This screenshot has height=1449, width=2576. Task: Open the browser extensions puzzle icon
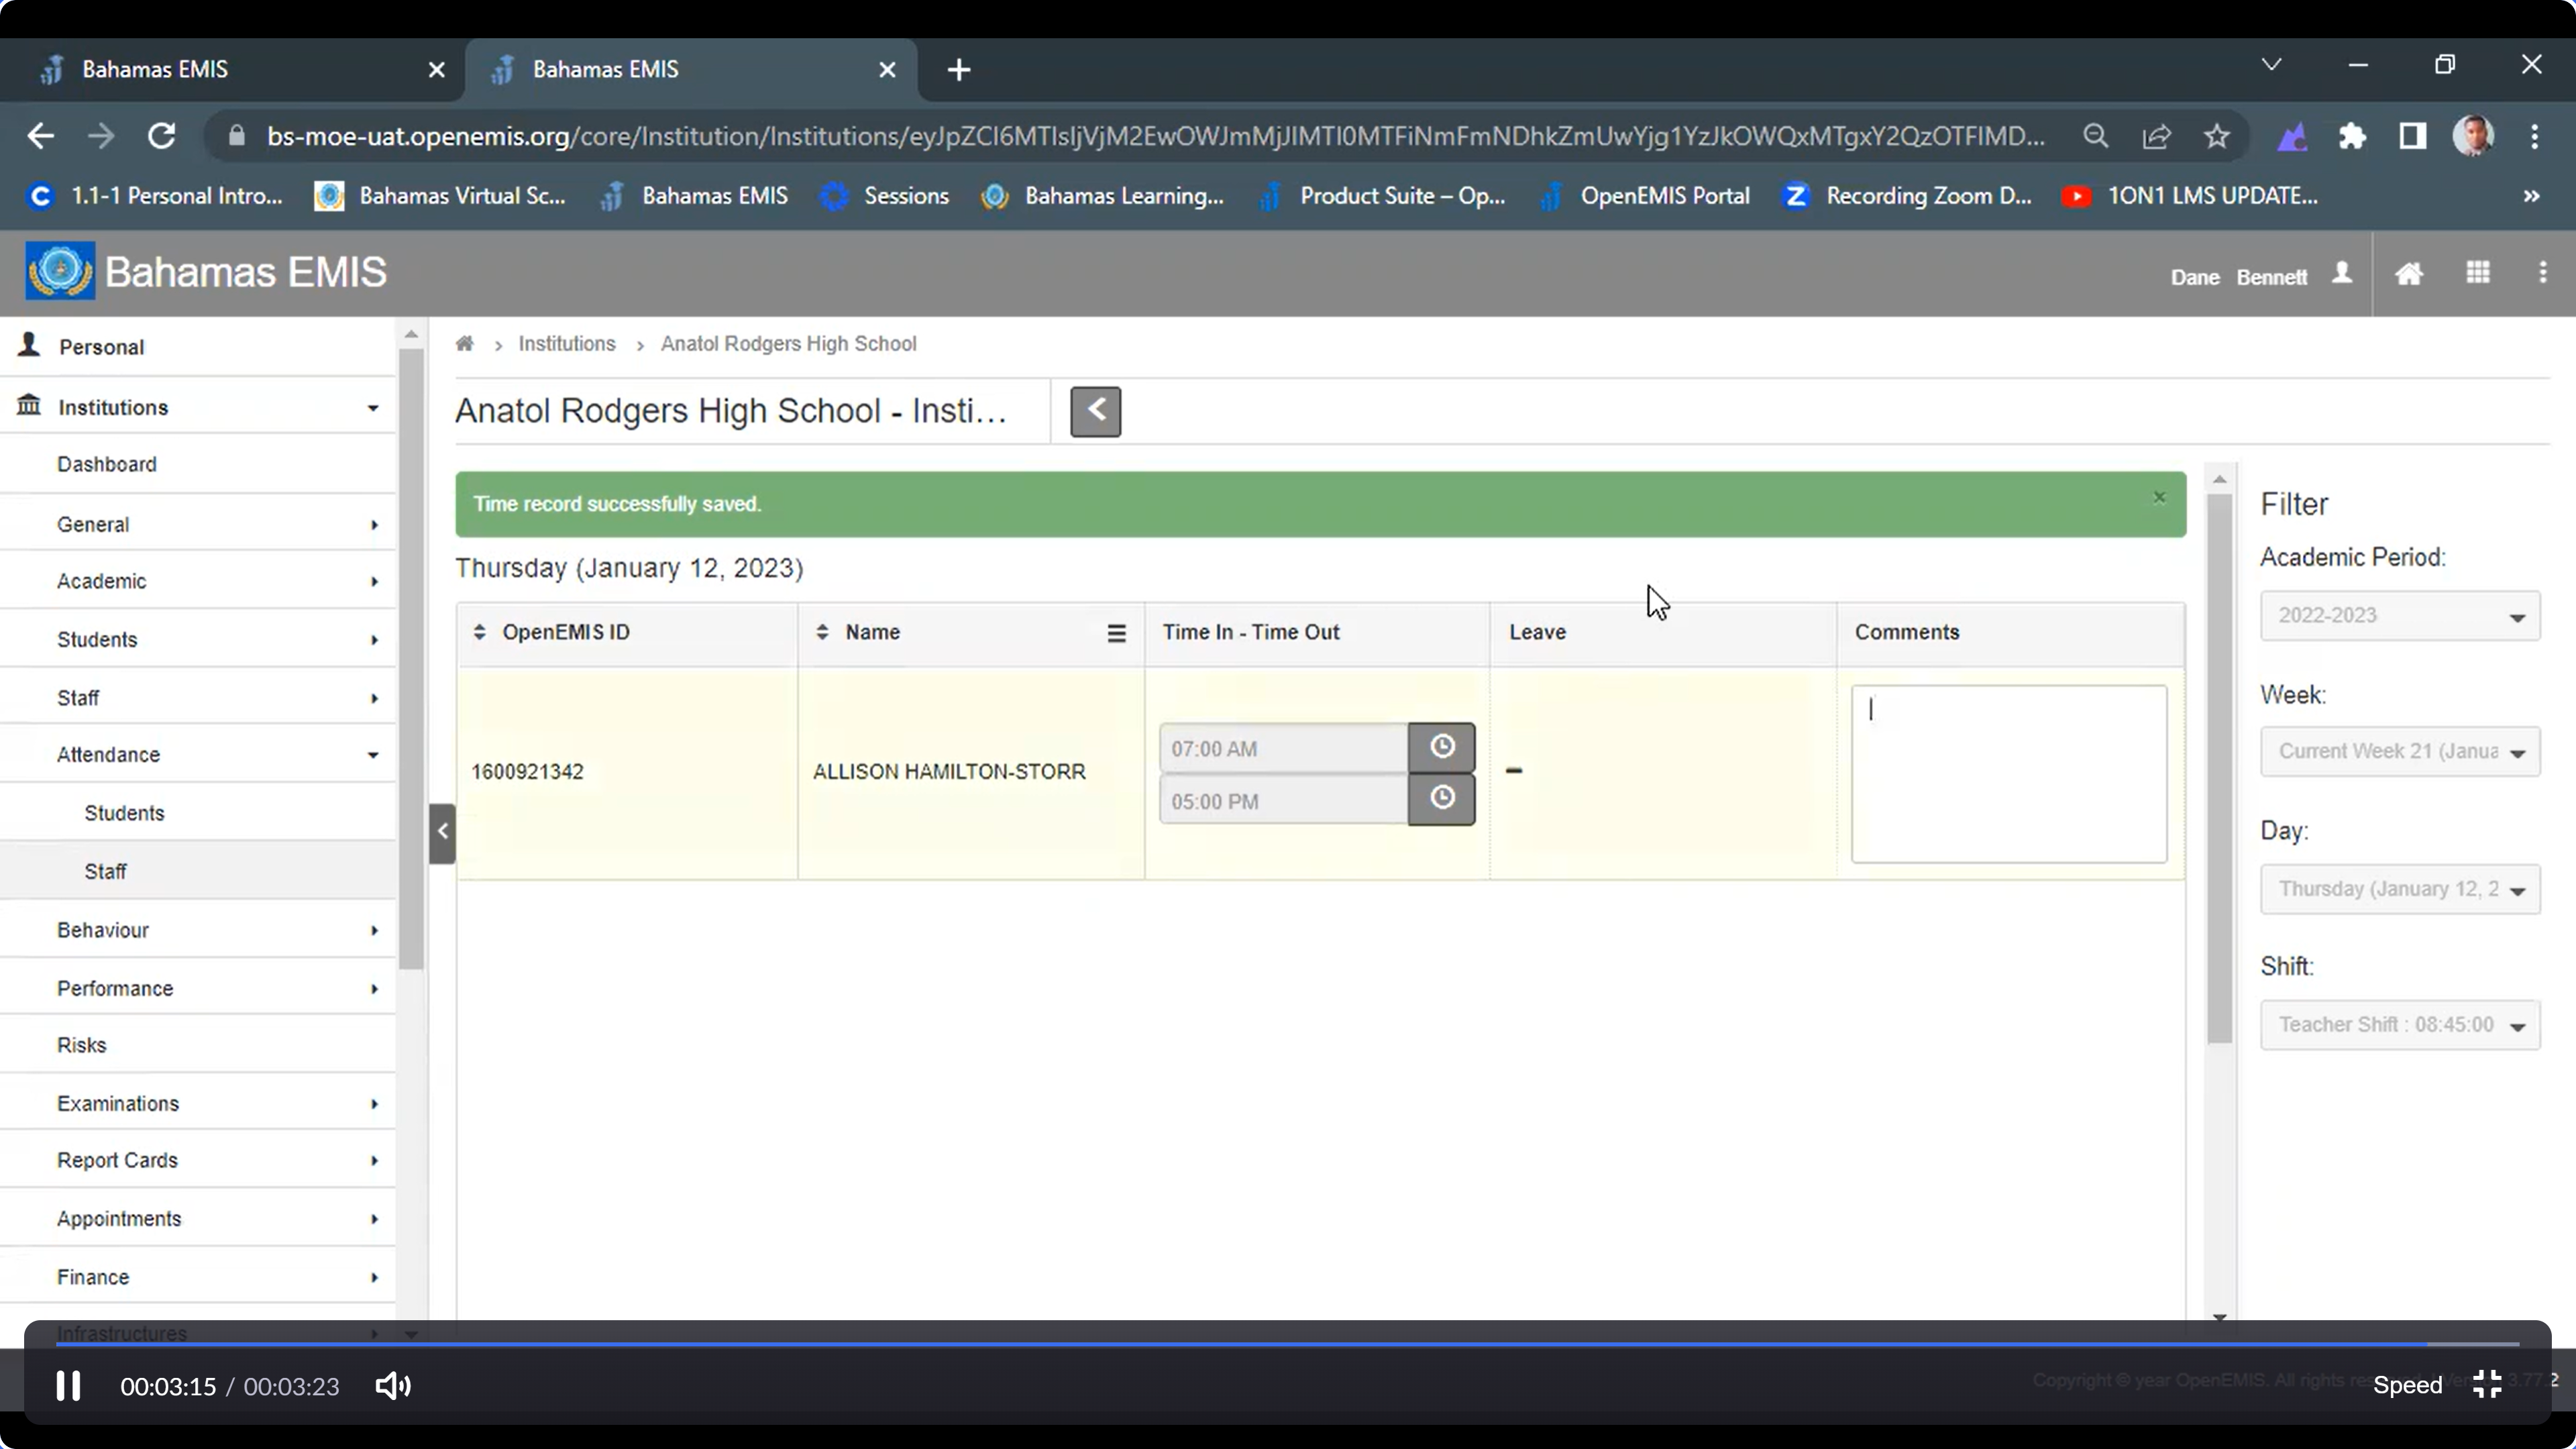[2352, 136]
